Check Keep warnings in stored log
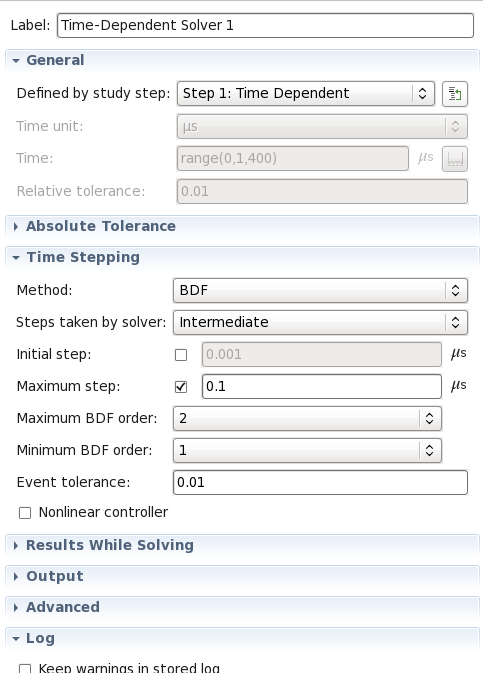Viewport: 483px width, 673px height. 25,668
